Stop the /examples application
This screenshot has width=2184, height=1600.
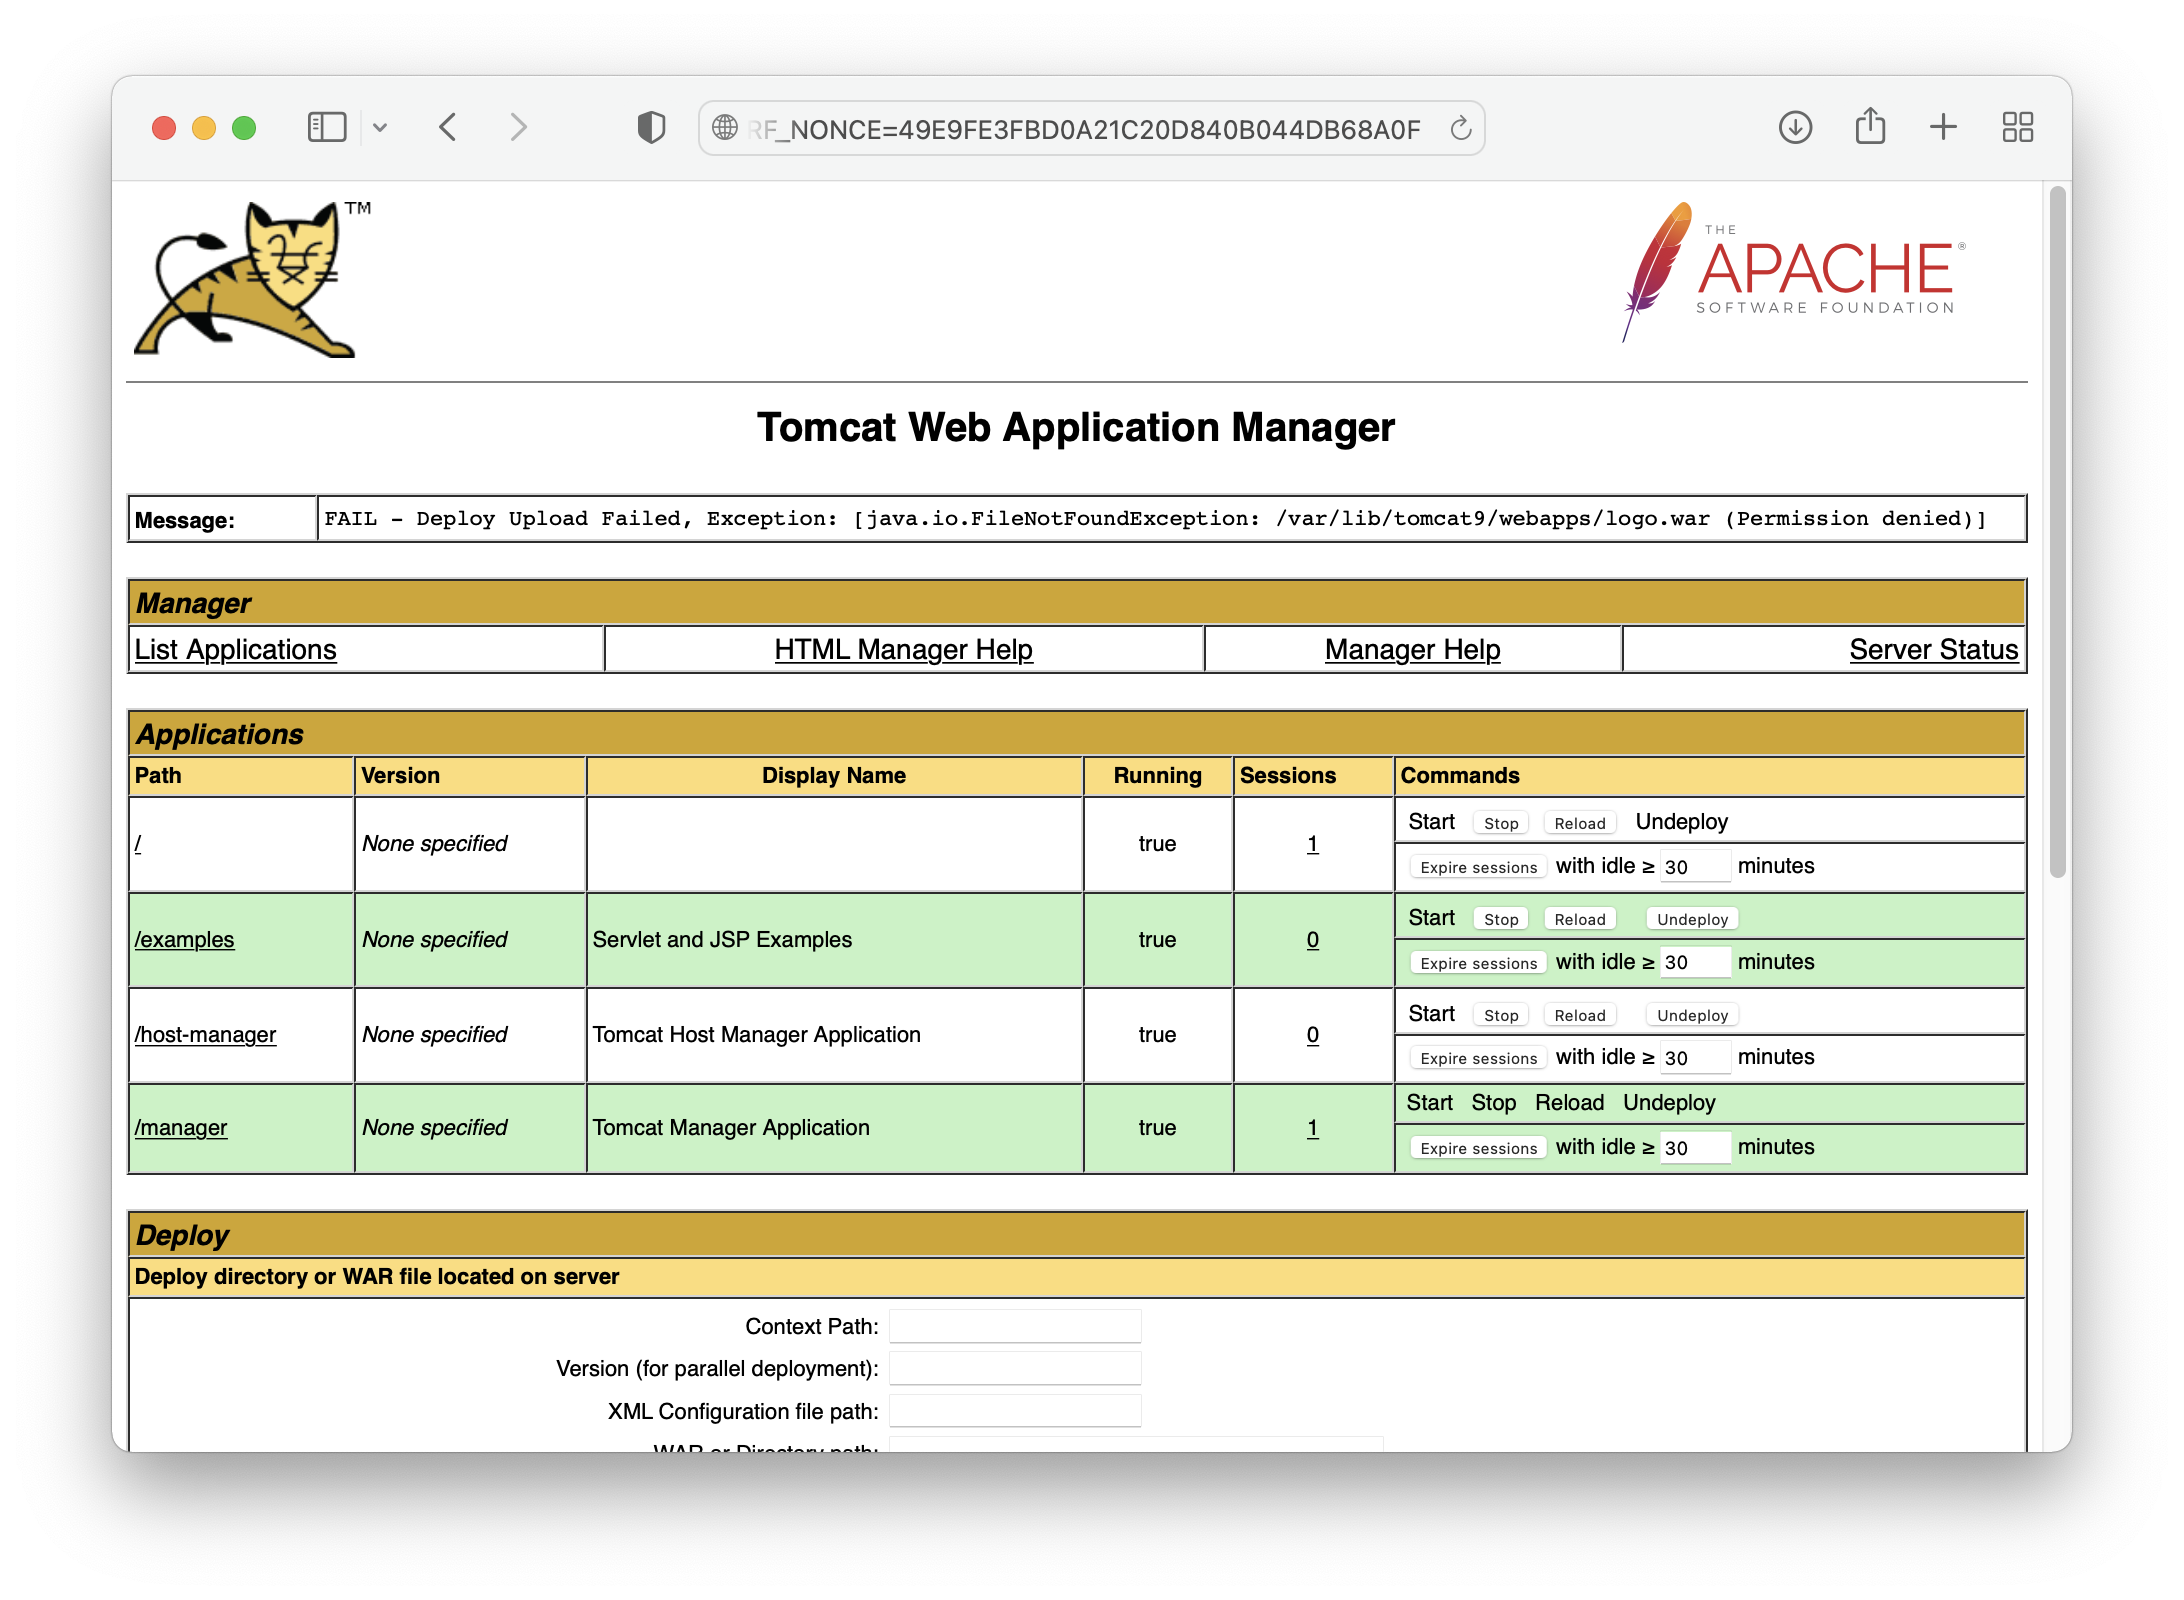[1500, 919]
